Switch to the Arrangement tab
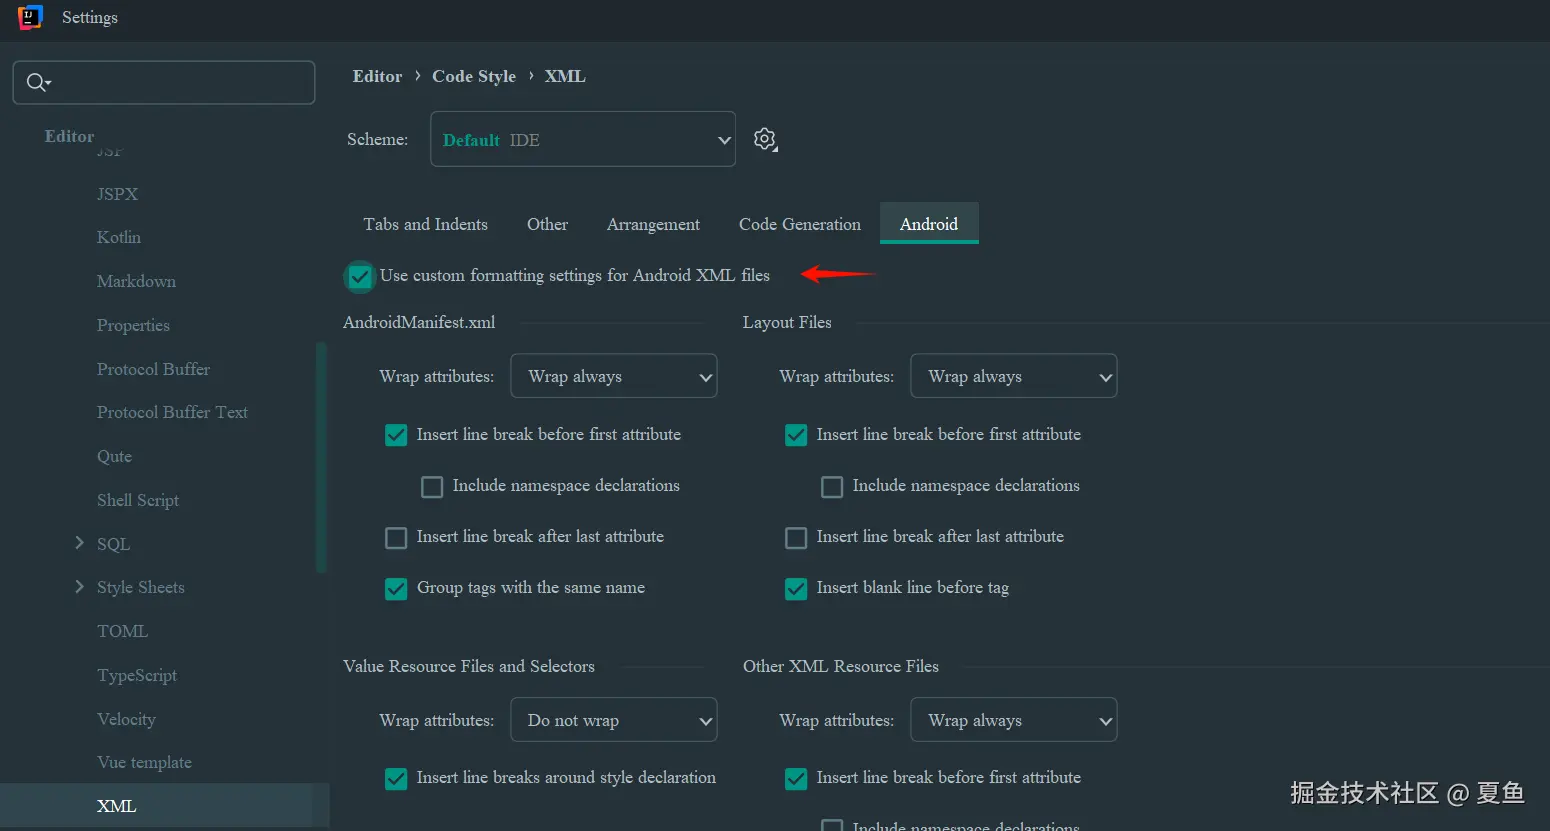Screen dimensions: 1550x831 [x=653, y=224]
